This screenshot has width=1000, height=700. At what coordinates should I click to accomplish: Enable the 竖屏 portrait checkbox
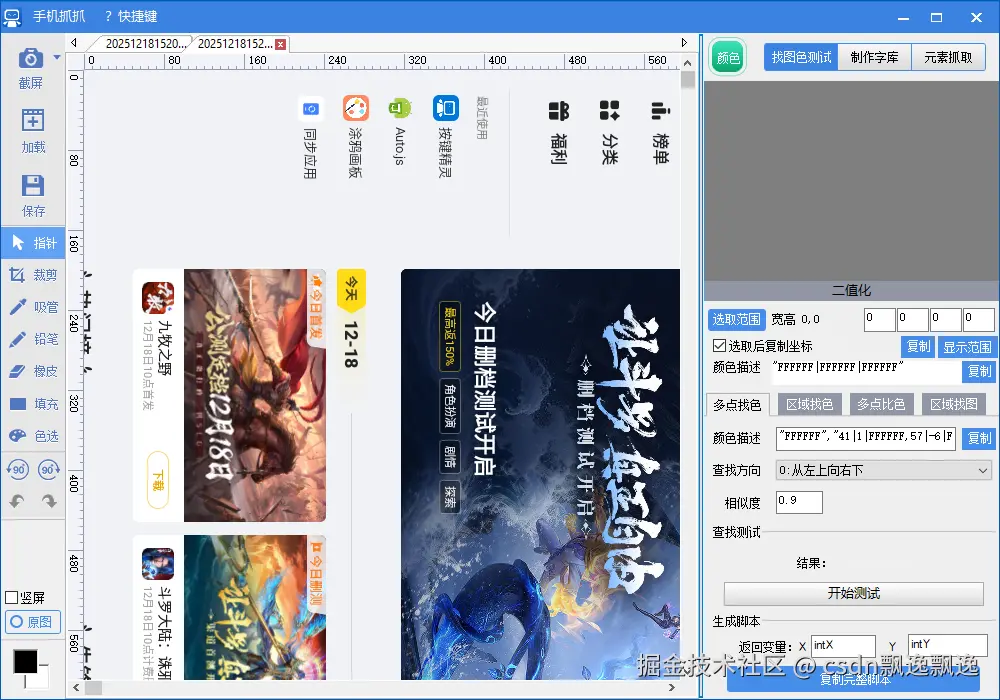11,597
